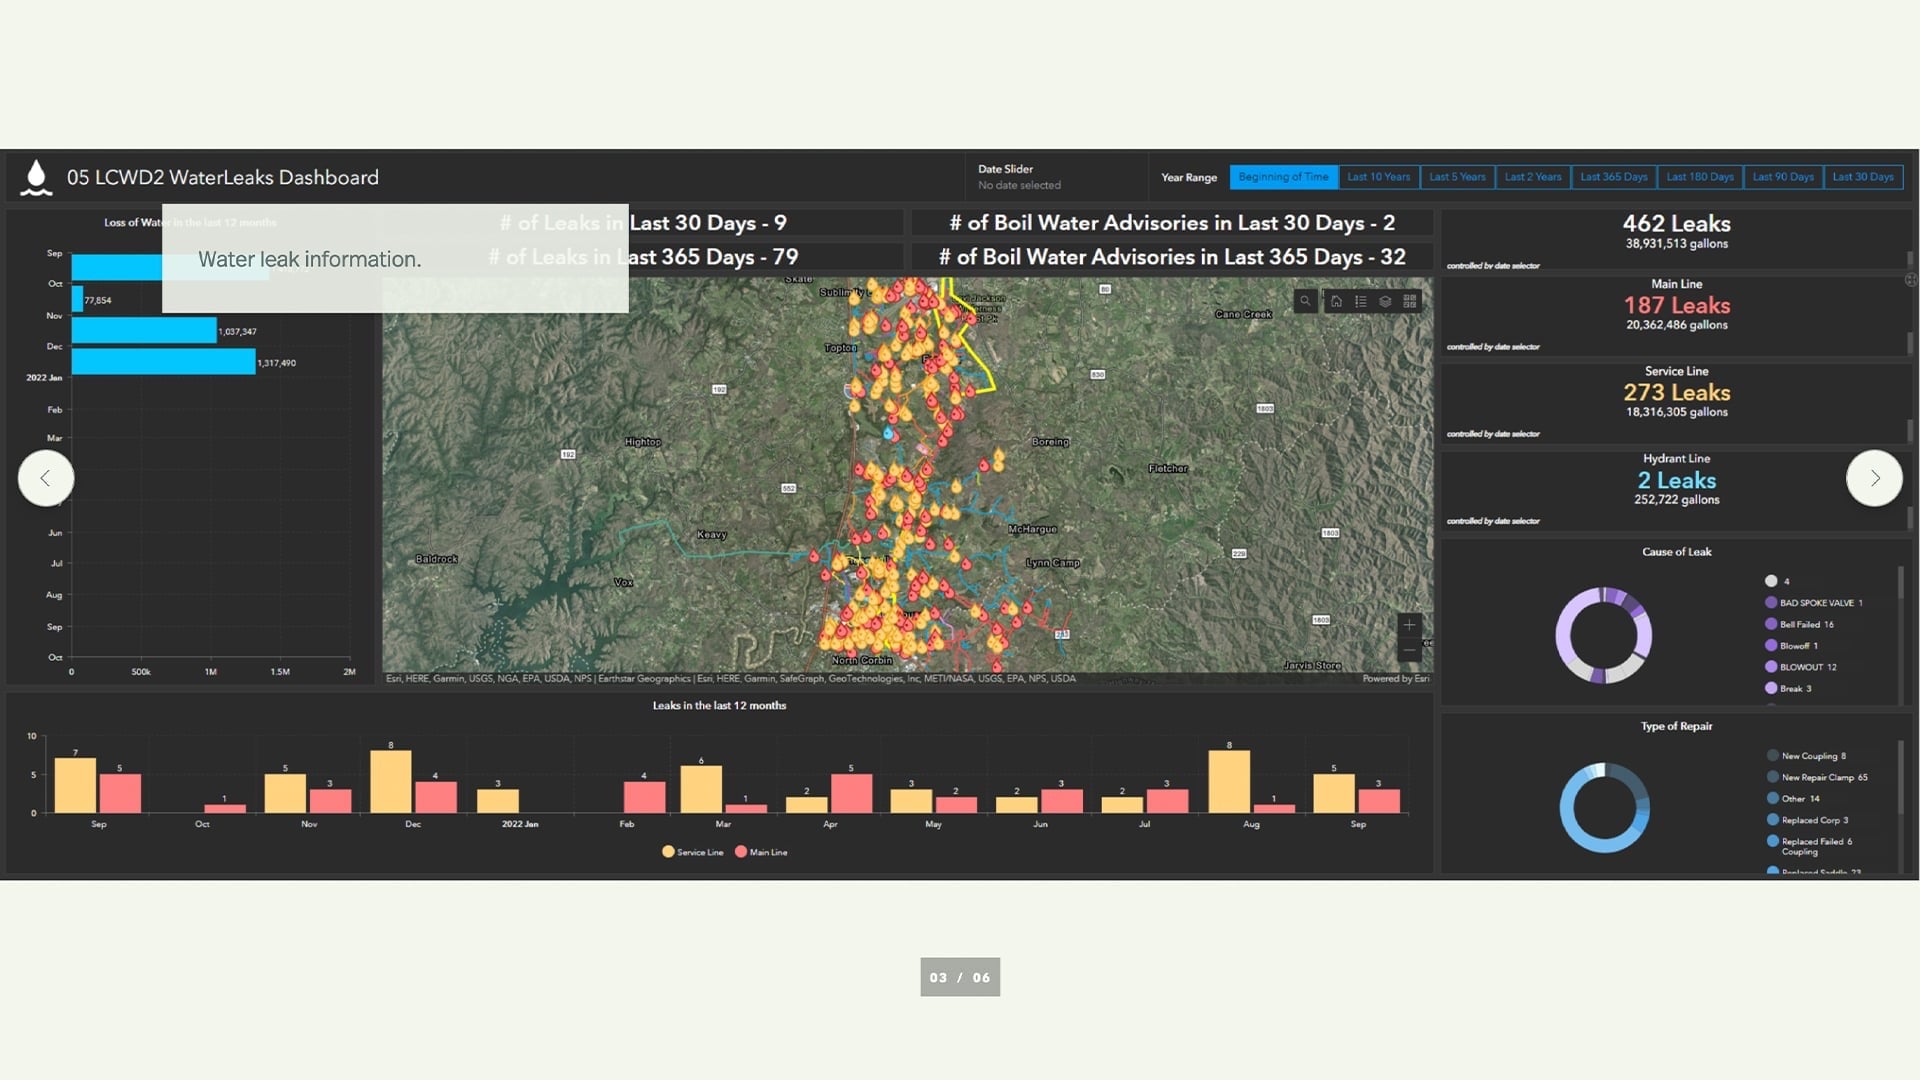Click Replaced Failed Coupling legend entry

tap(1809, 846)
